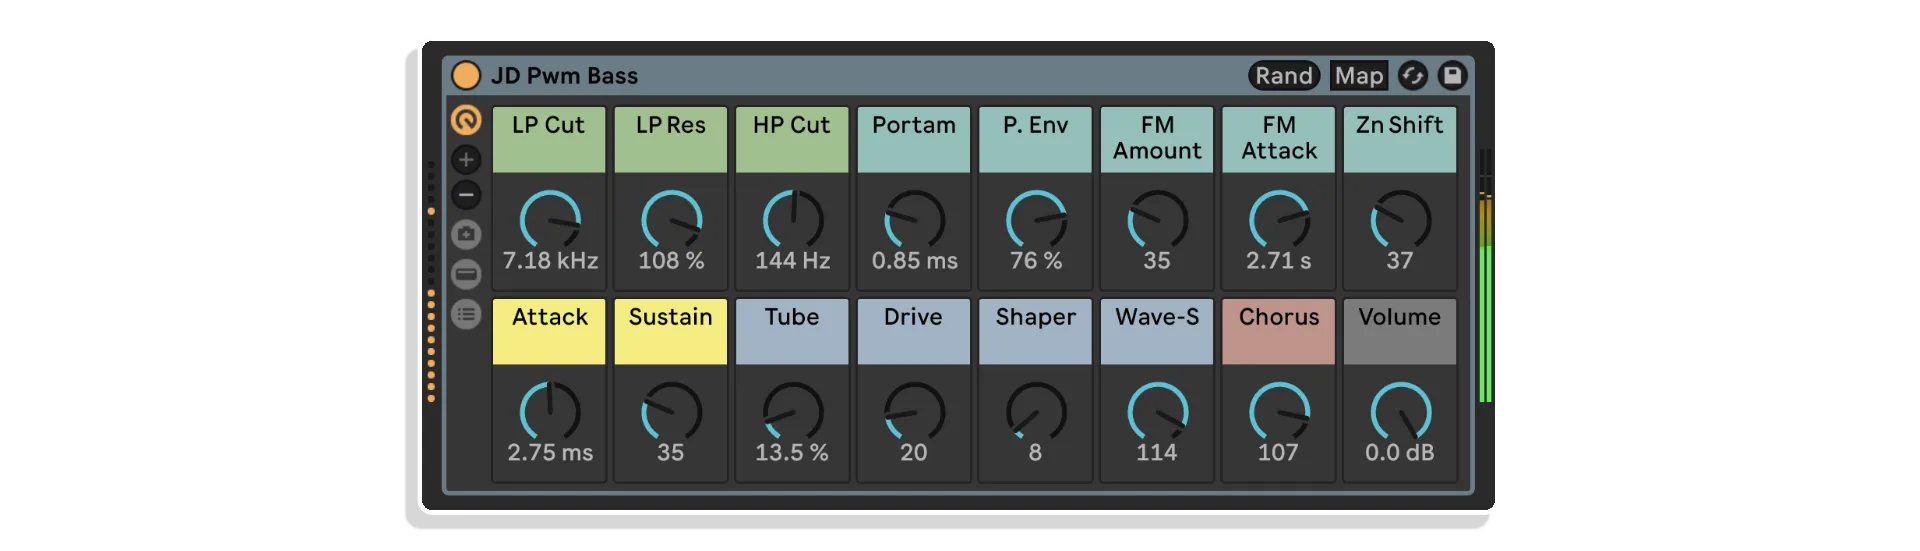Click the Tube macro knob
Viewport: 1920px width, 551px height.
(793, 411)
